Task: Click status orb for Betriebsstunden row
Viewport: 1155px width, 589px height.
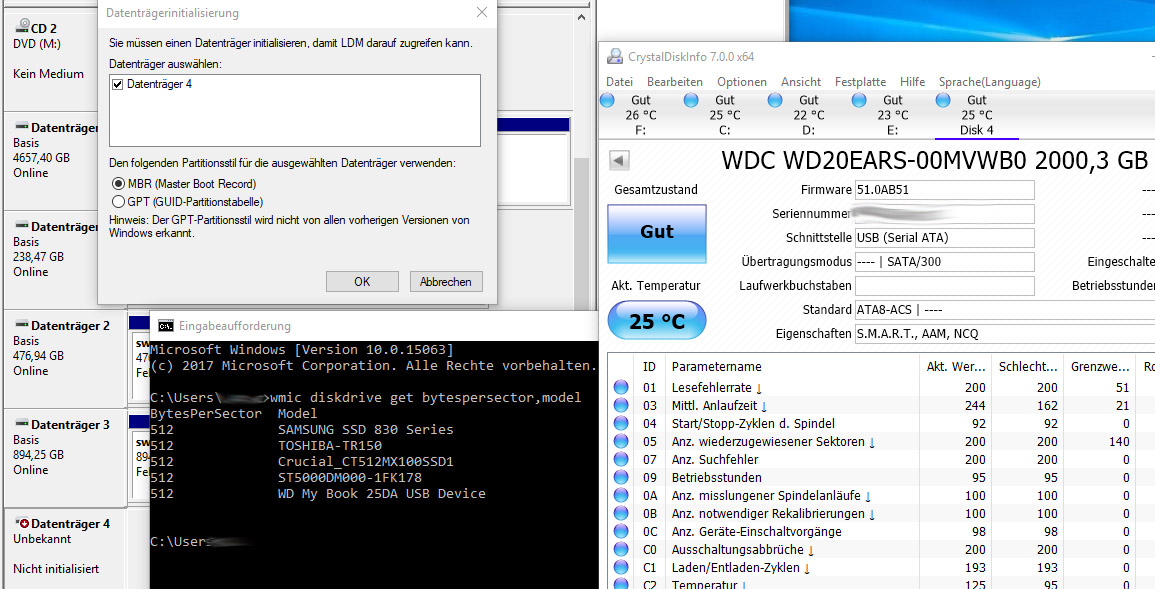Action: point(621,478)
